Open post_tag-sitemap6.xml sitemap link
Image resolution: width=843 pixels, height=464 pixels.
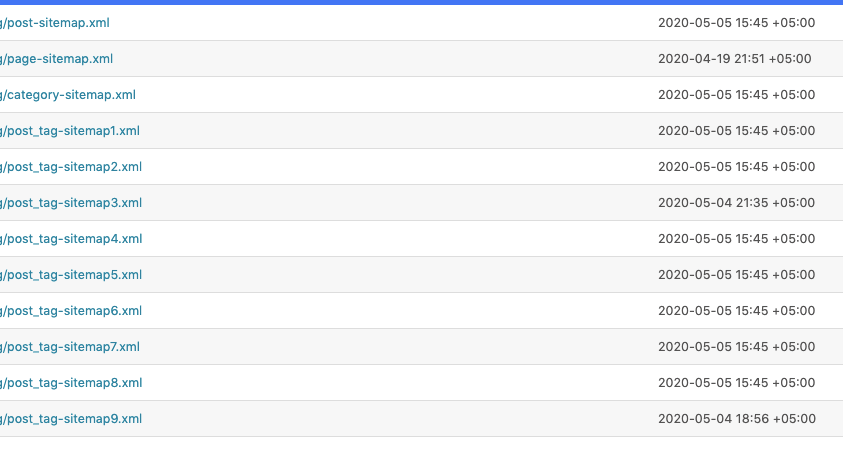point(73,311)
